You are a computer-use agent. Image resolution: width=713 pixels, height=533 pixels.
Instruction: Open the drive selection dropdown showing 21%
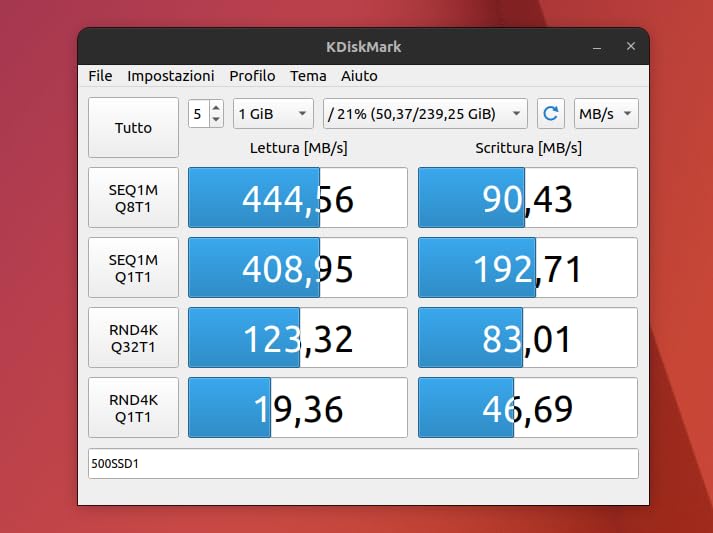[x=425, y=114]
